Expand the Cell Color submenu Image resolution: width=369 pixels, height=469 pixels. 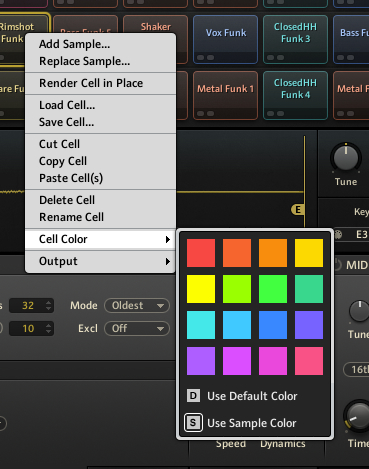100,239
